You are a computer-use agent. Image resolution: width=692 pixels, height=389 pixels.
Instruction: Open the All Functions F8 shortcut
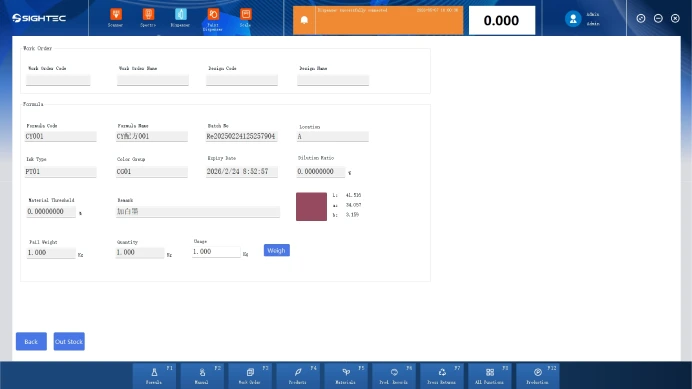click(489, 375)
